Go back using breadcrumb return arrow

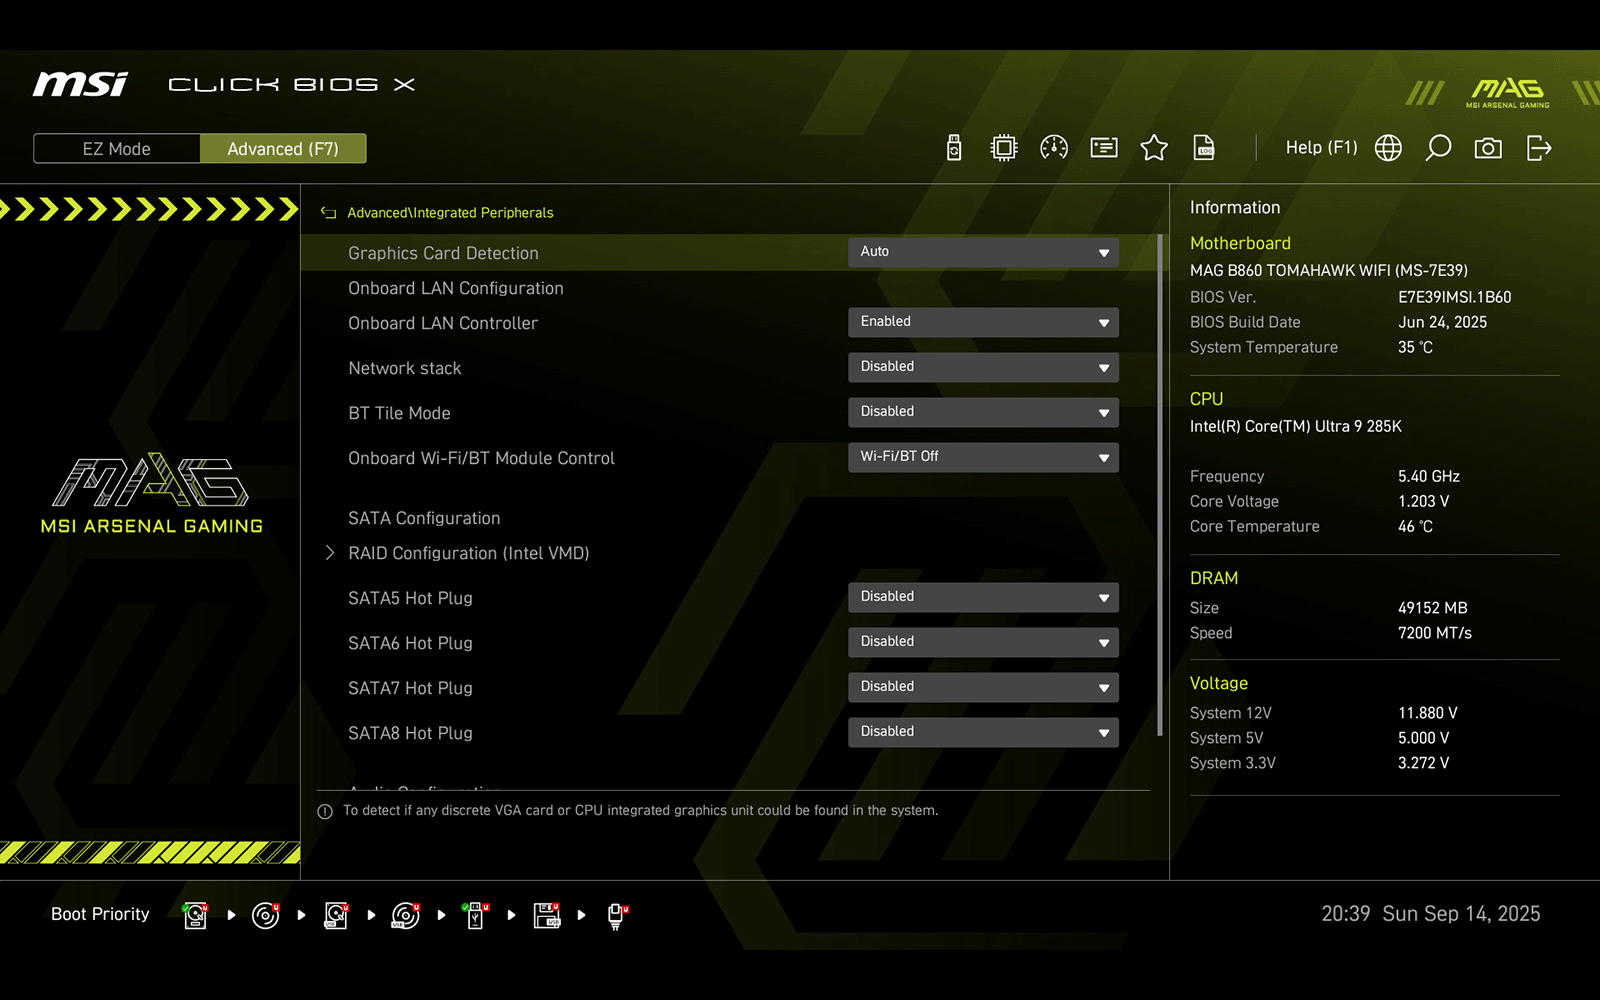[328, 212]
